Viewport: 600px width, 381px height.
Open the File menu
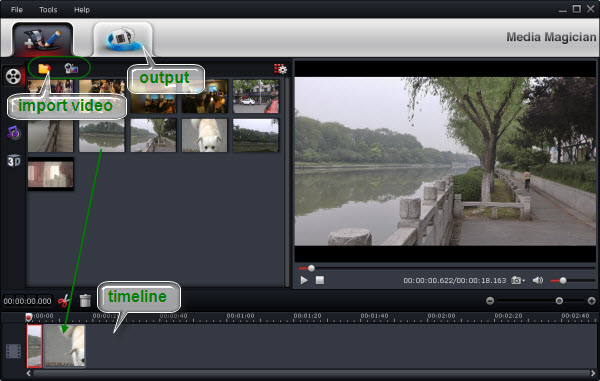pyautogui.click(x=16, y=10)
